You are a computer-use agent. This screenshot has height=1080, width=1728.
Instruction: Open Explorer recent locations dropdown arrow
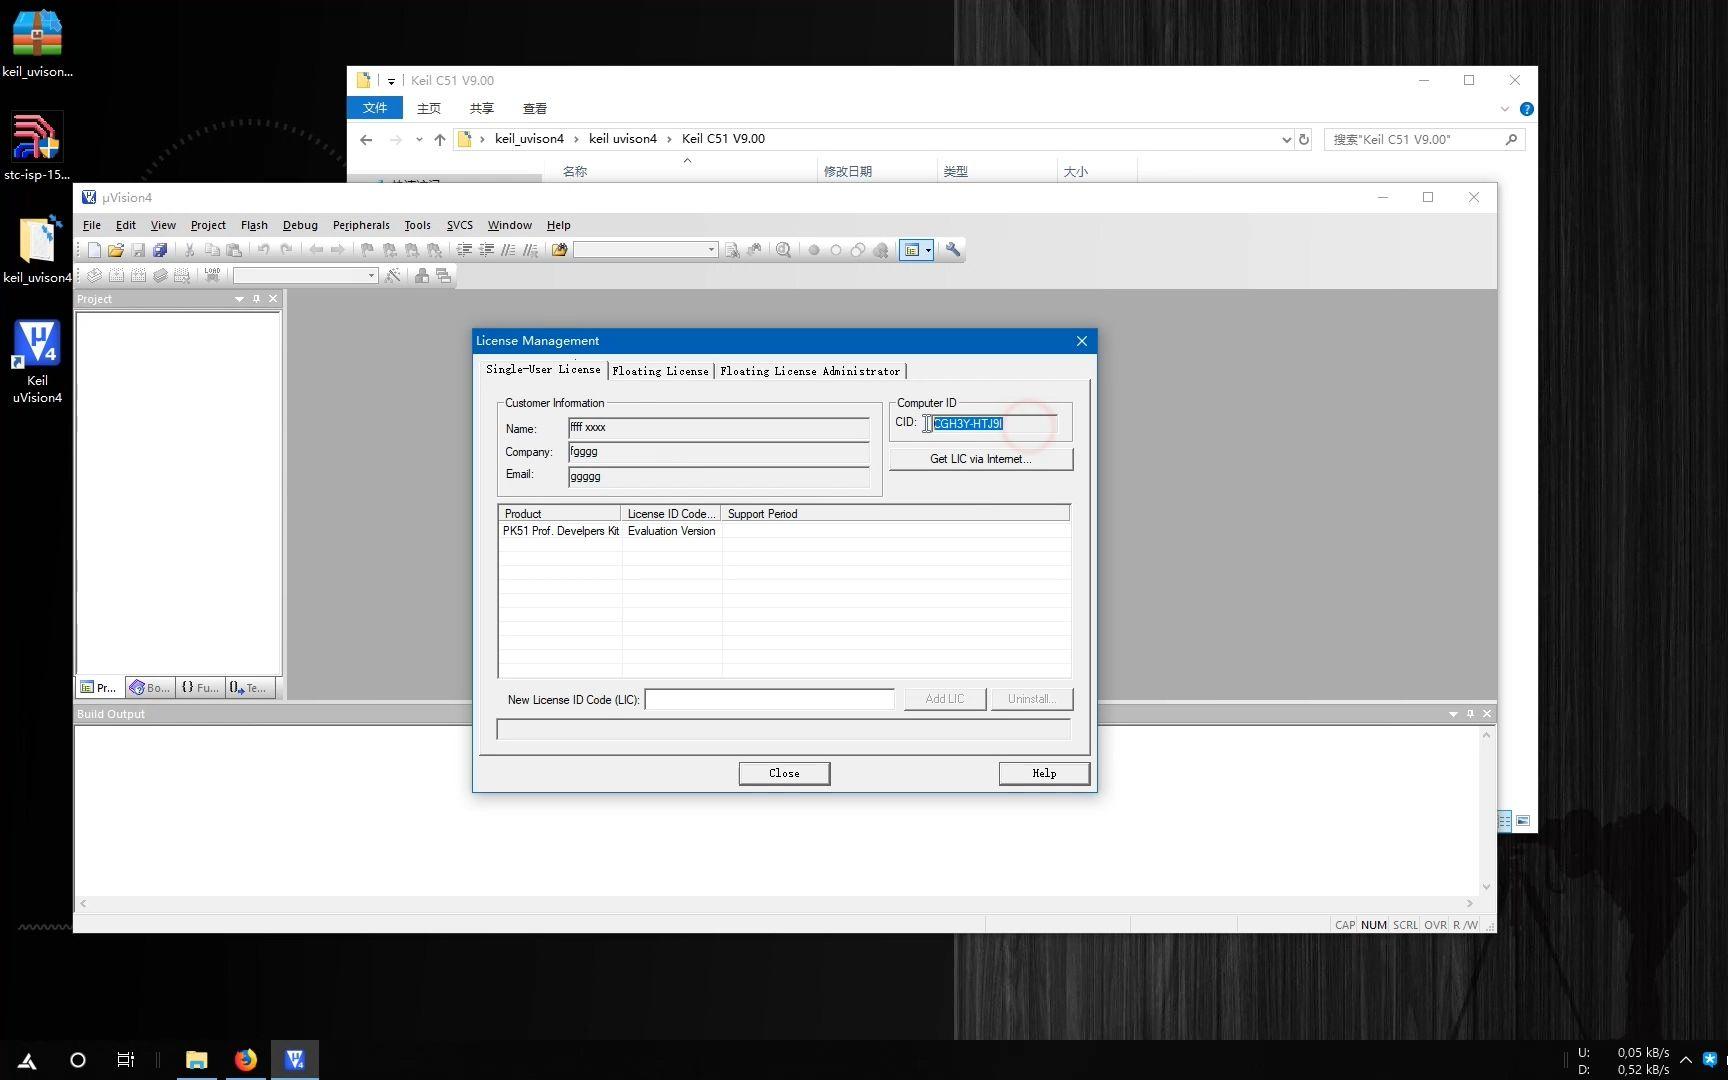[419, 140]
